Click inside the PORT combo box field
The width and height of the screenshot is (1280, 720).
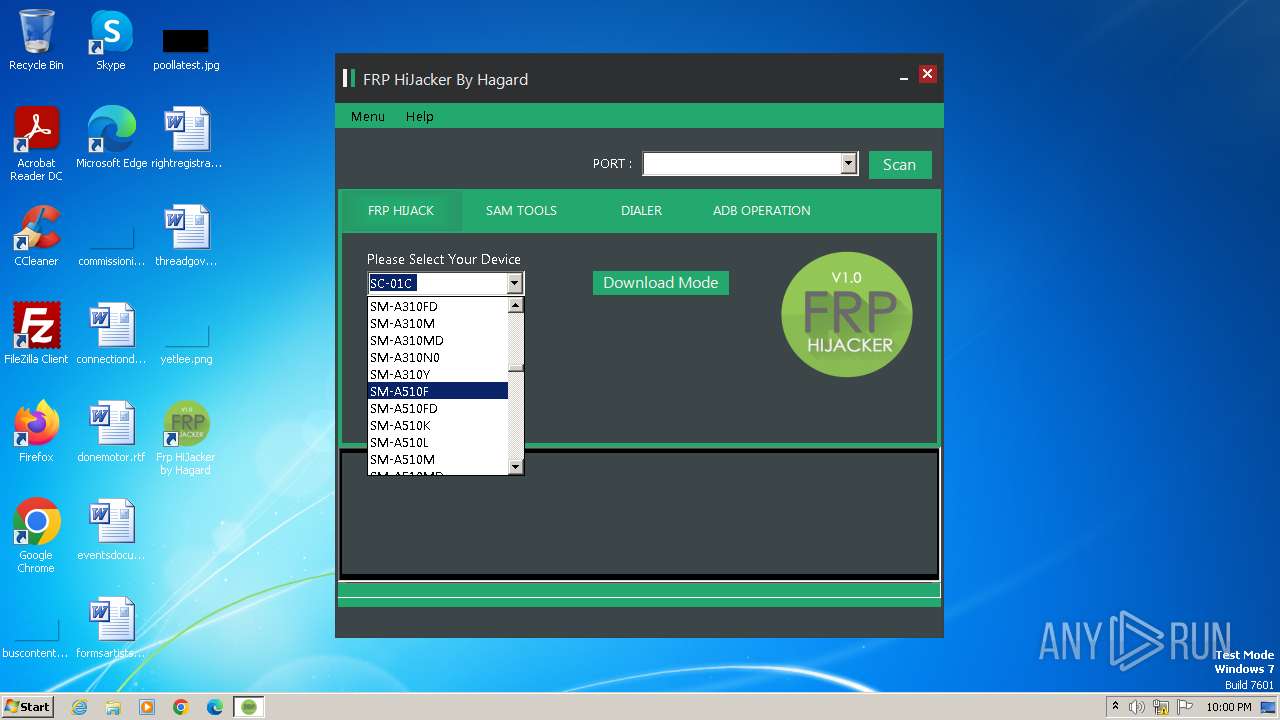[741, 163]
